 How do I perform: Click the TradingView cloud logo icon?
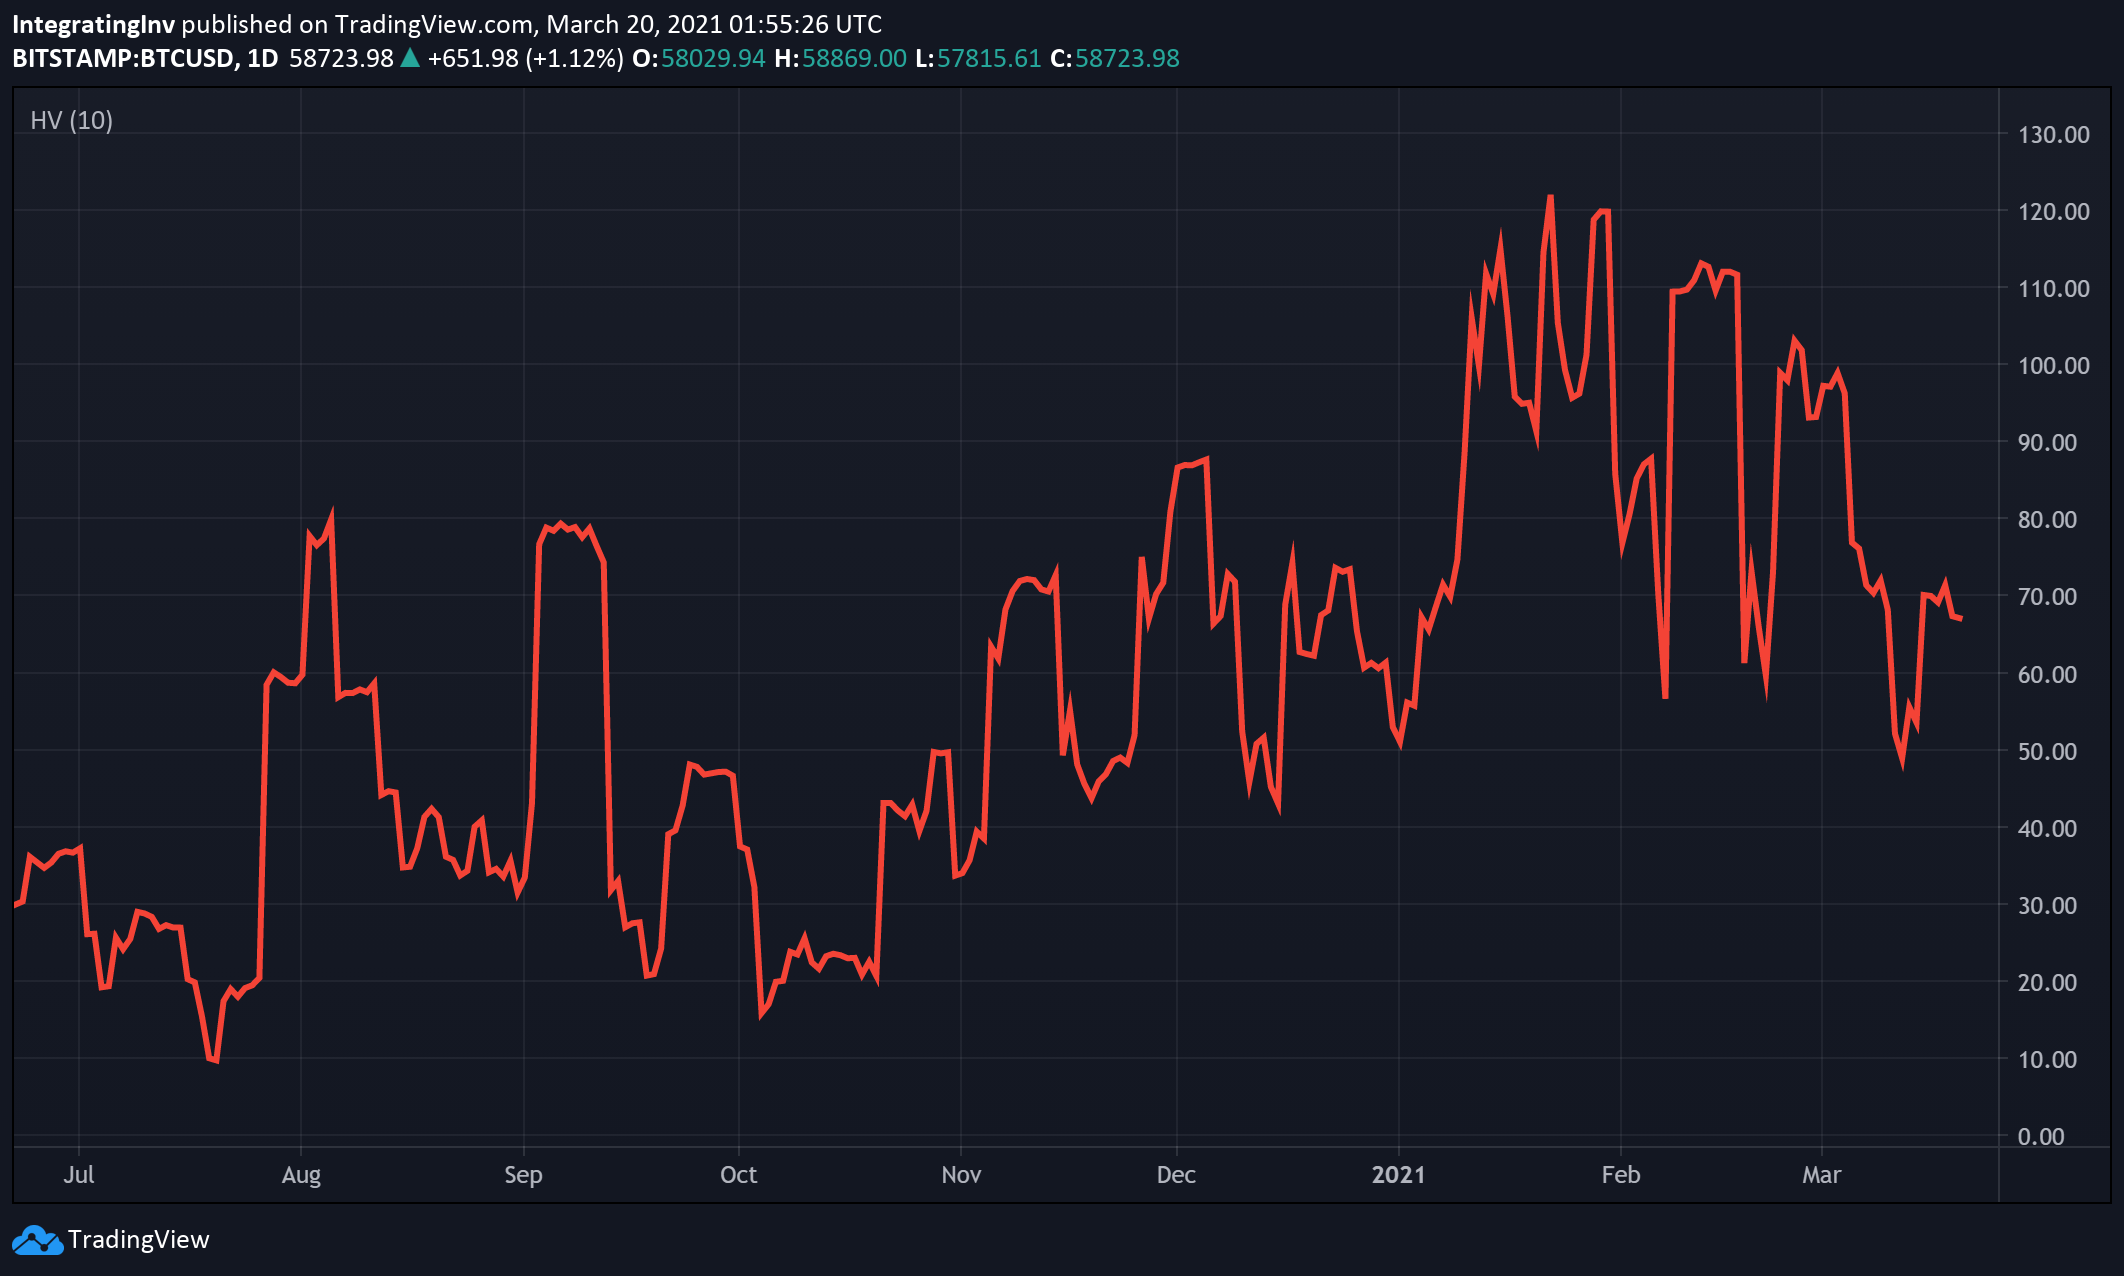click(36, 1240)
